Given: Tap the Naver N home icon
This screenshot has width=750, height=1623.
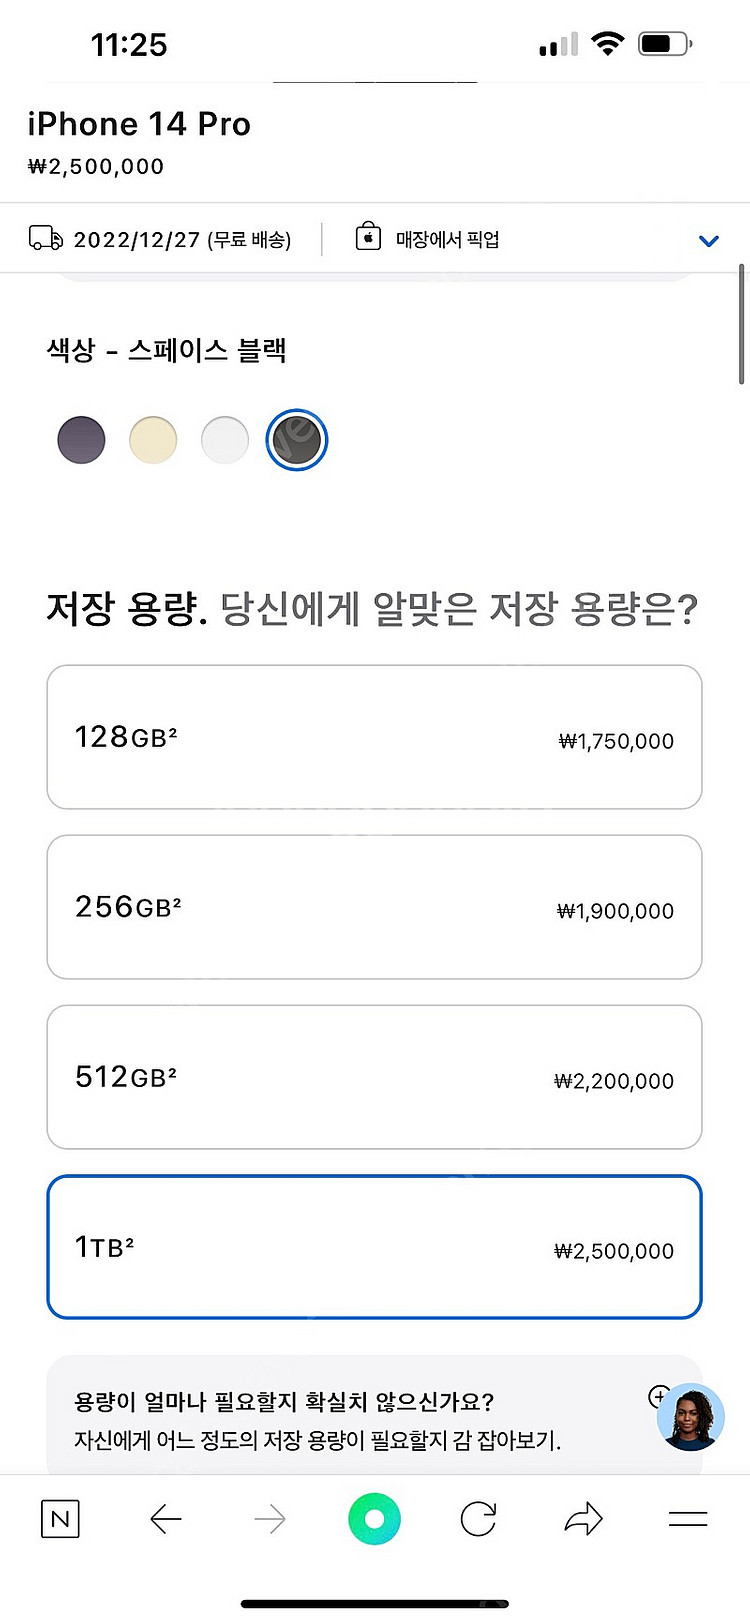Looking at the screenshot, I should 60,1519.
